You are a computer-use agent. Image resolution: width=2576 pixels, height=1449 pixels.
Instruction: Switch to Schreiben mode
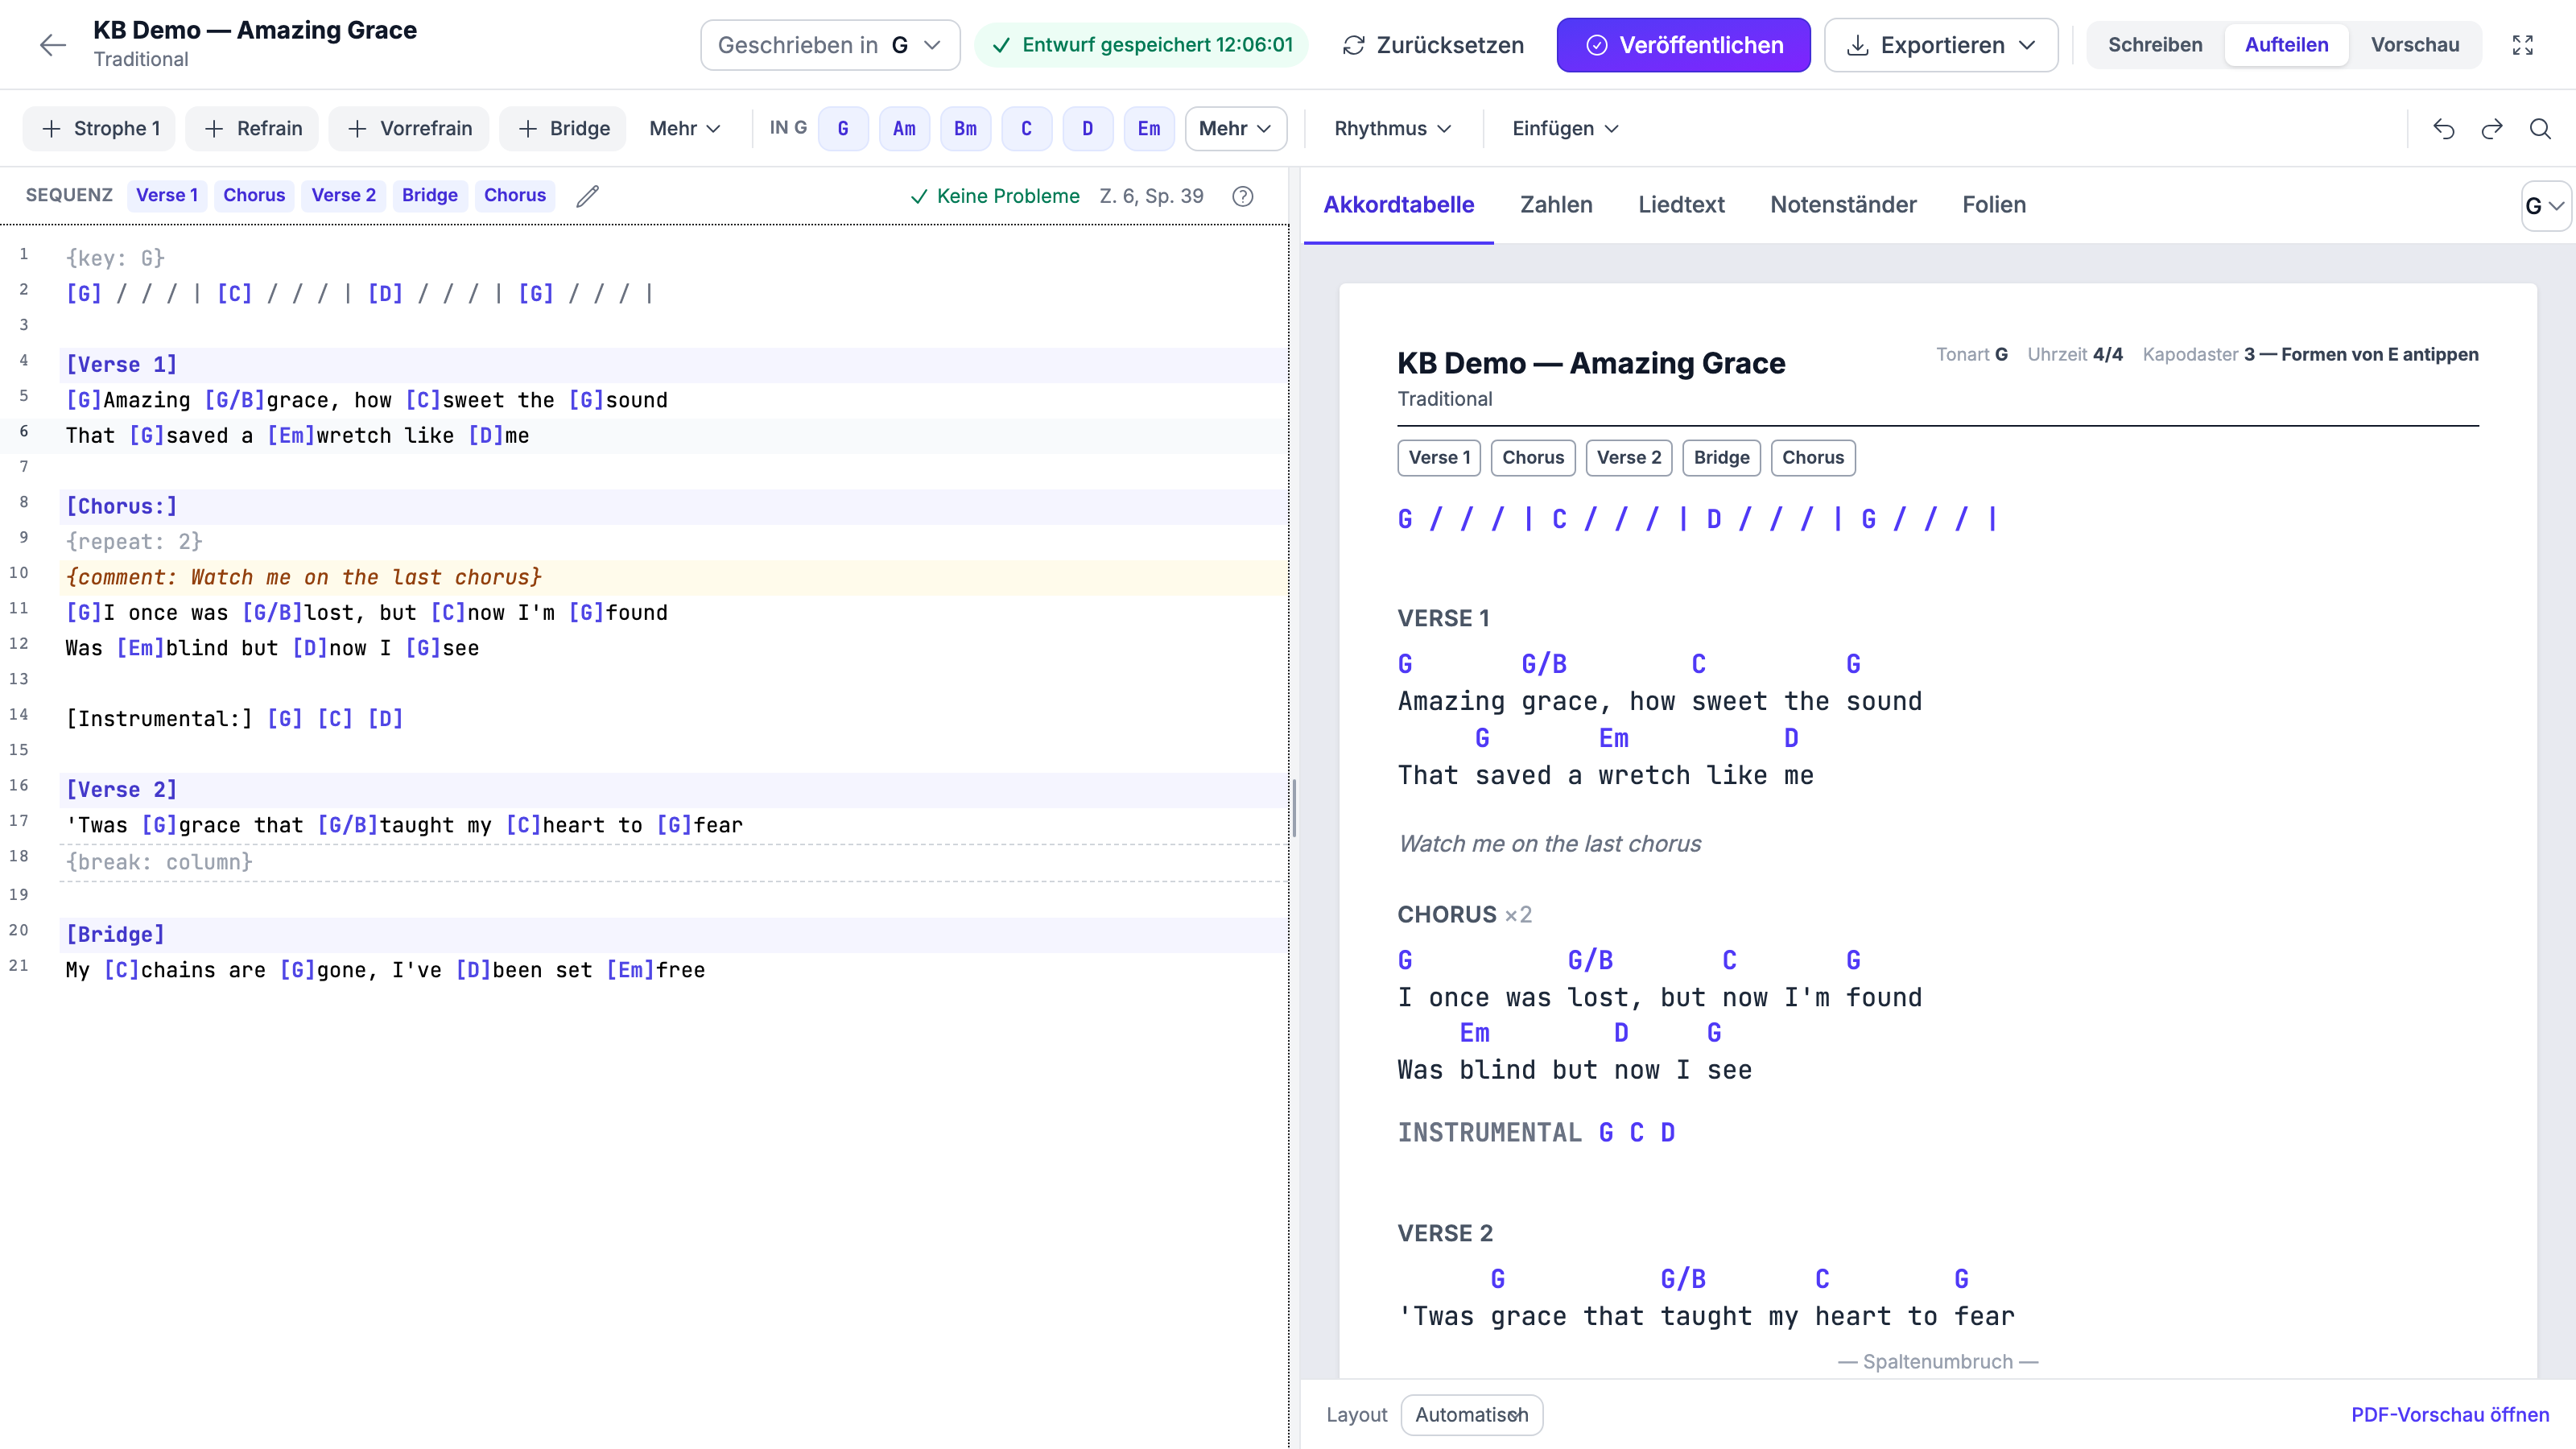click(2155, 45)
